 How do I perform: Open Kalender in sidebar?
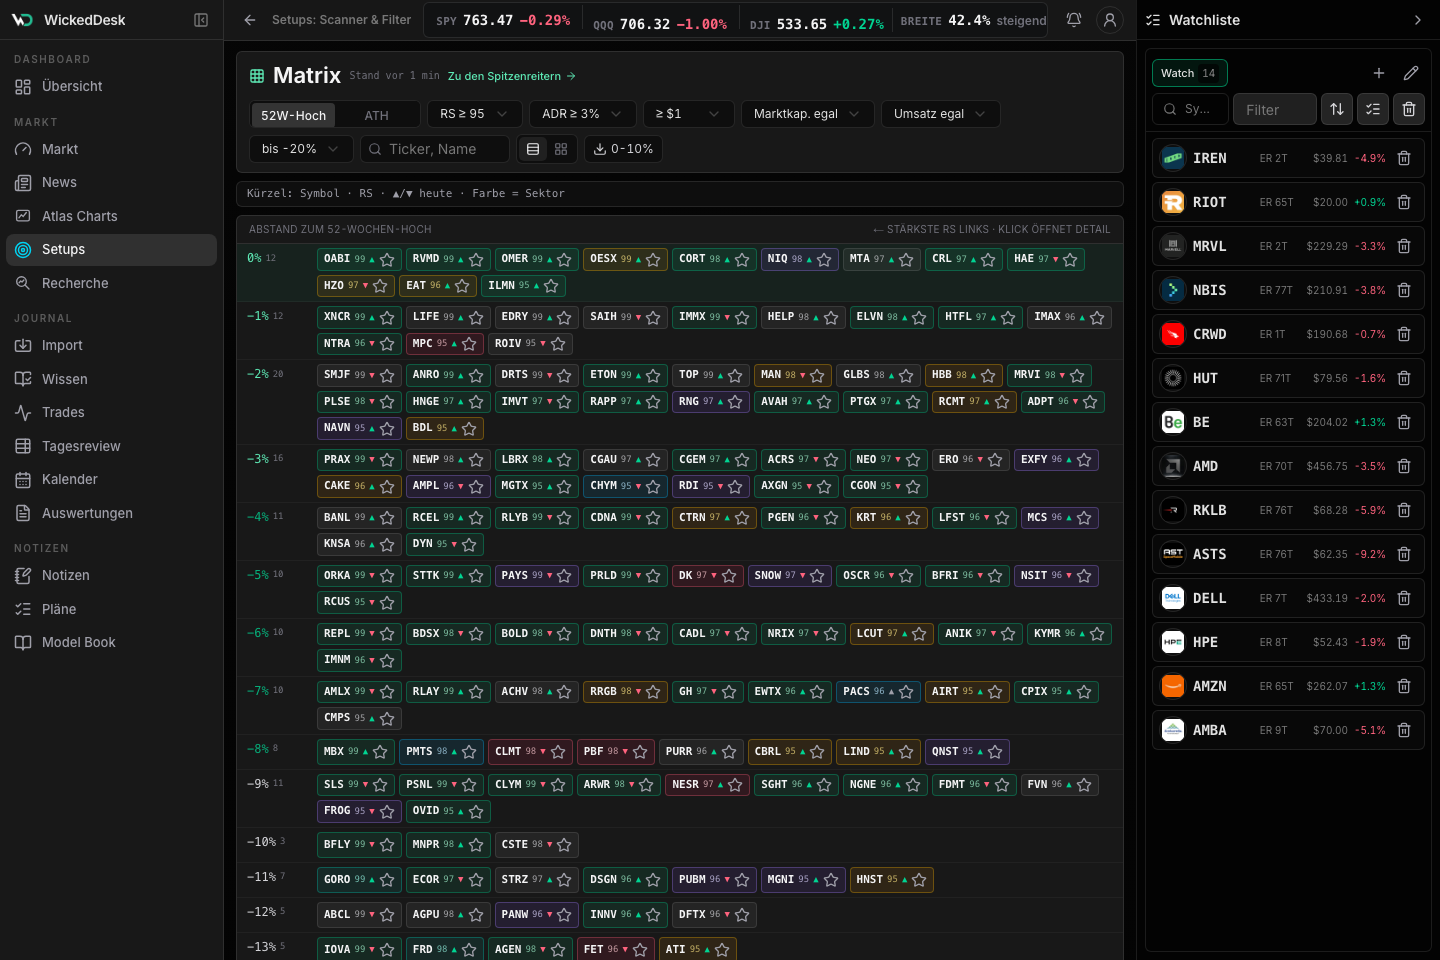click(111, 479)
